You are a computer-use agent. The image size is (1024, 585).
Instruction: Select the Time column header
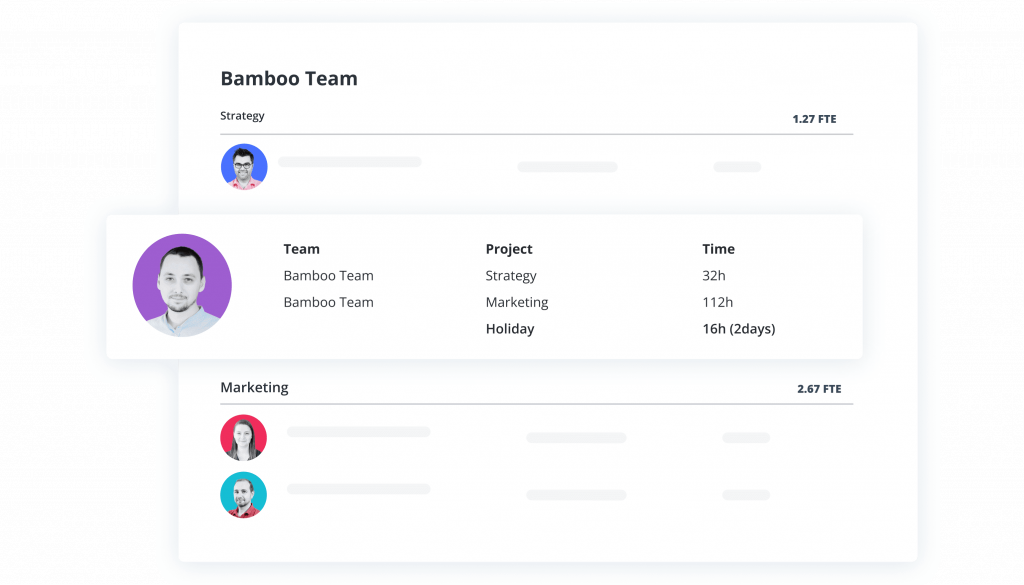click(718, 248)
